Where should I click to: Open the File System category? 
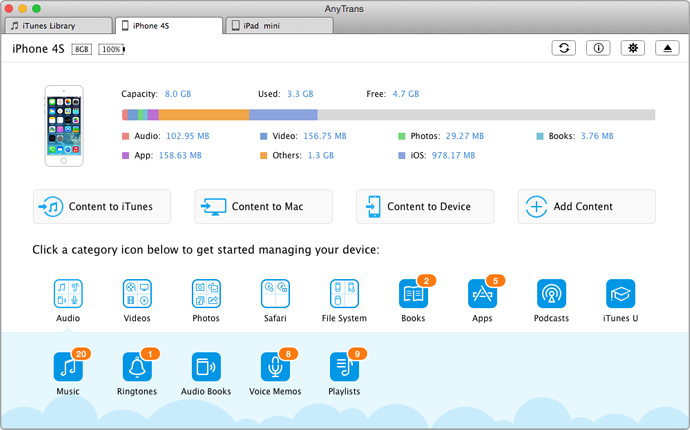pos(345,294)
